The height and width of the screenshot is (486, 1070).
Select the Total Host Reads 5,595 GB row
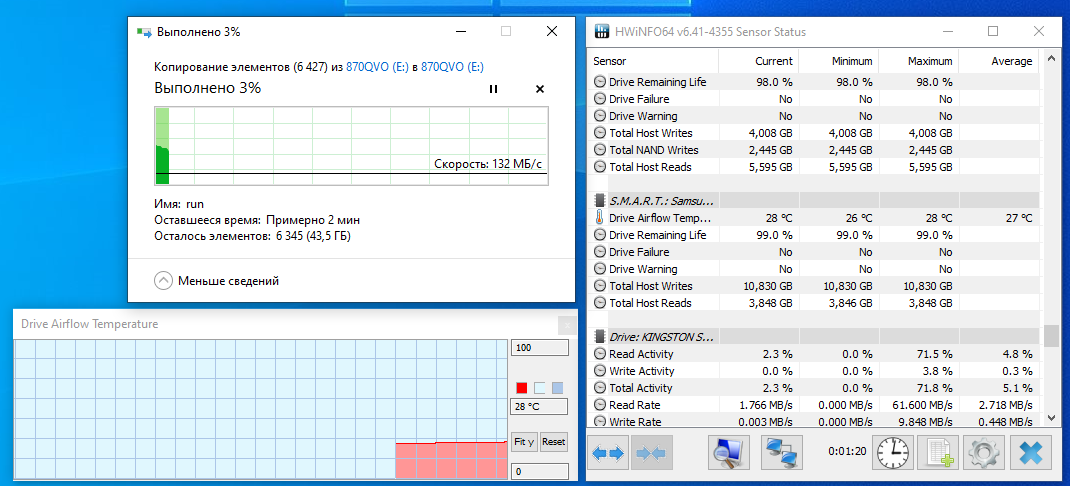813,167
